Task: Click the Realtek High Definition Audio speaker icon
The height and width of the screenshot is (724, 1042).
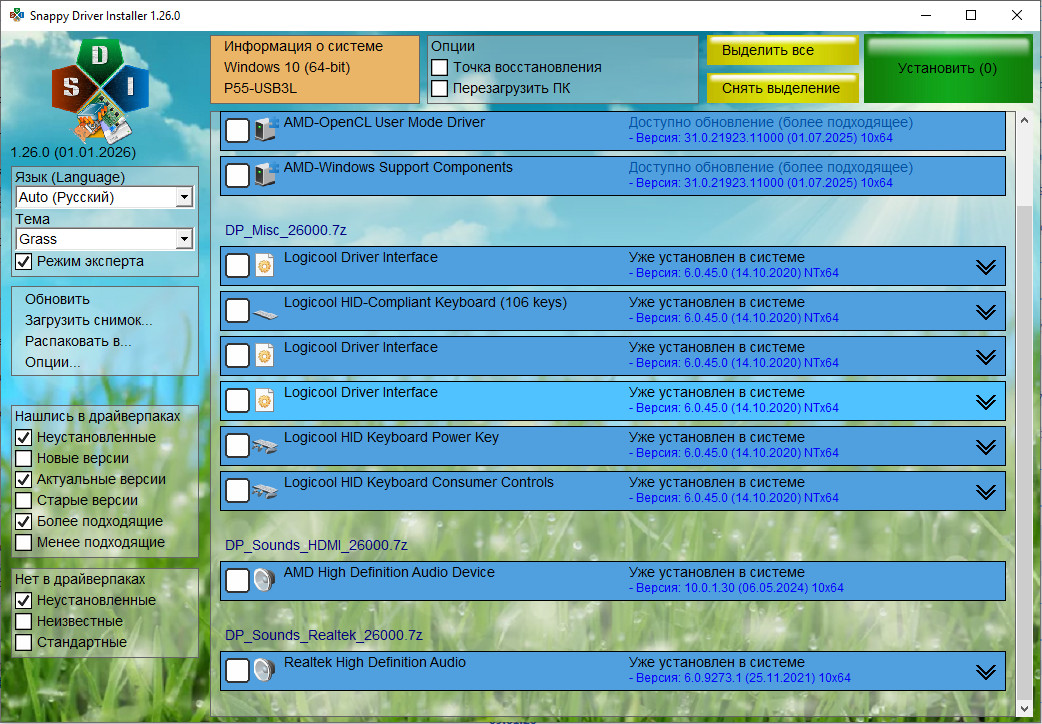Action: click(x=265, y=671)
